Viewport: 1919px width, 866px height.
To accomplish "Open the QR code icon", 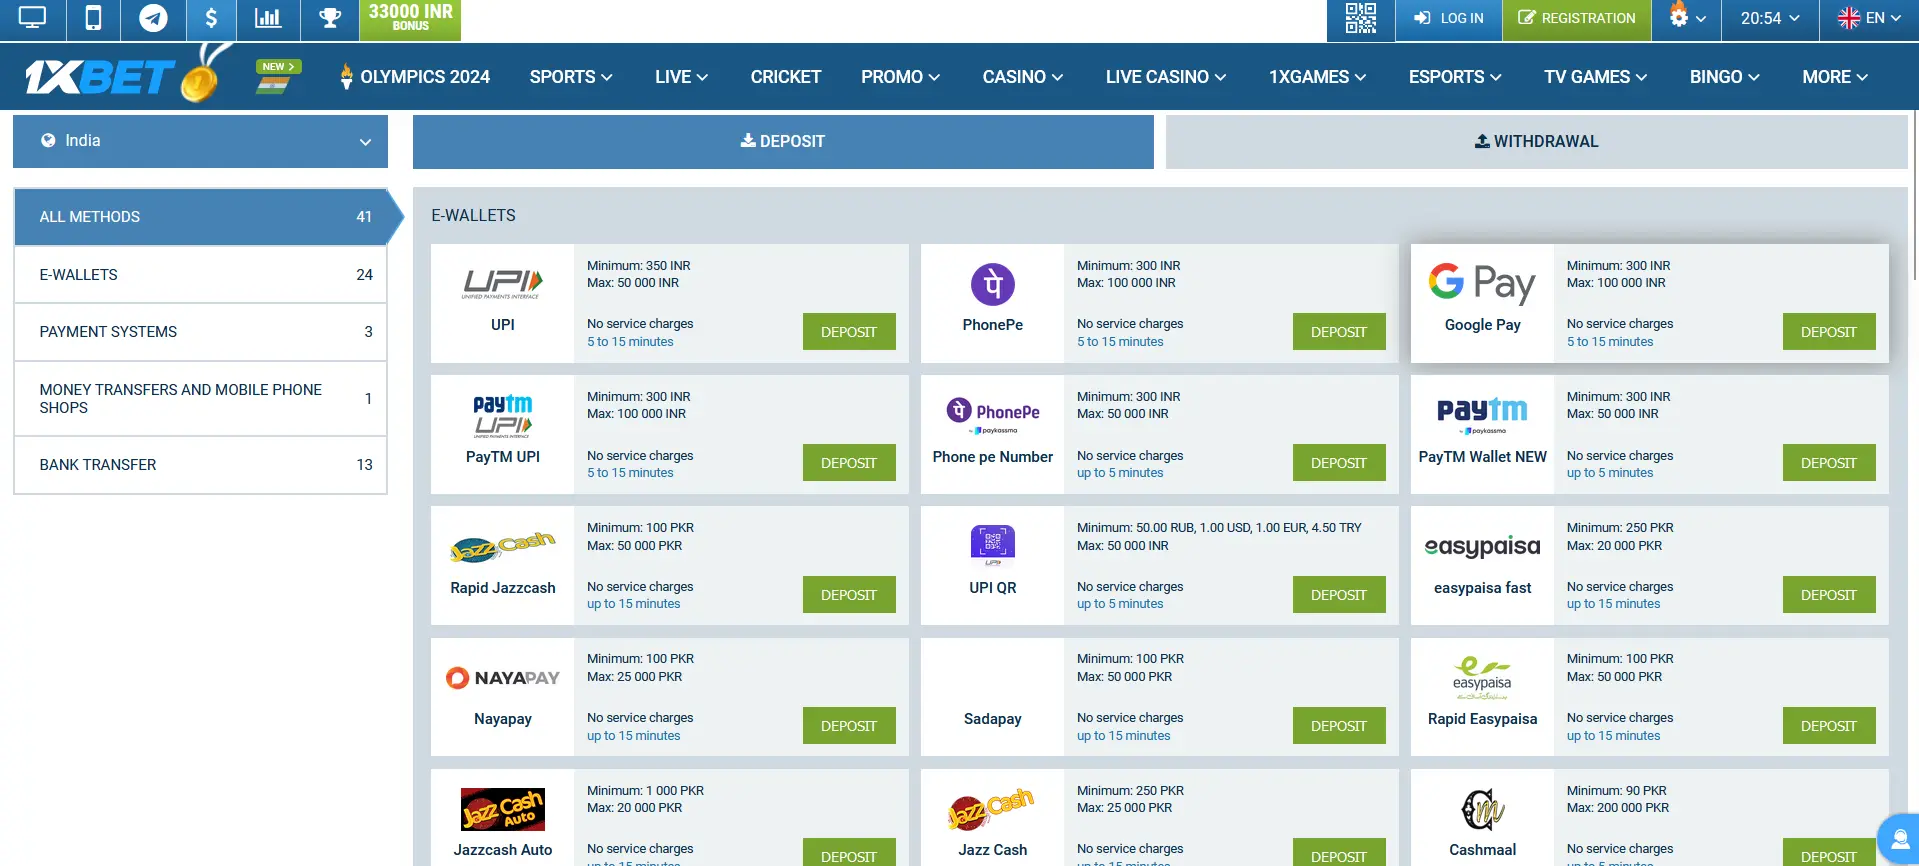I will 1360,19.
